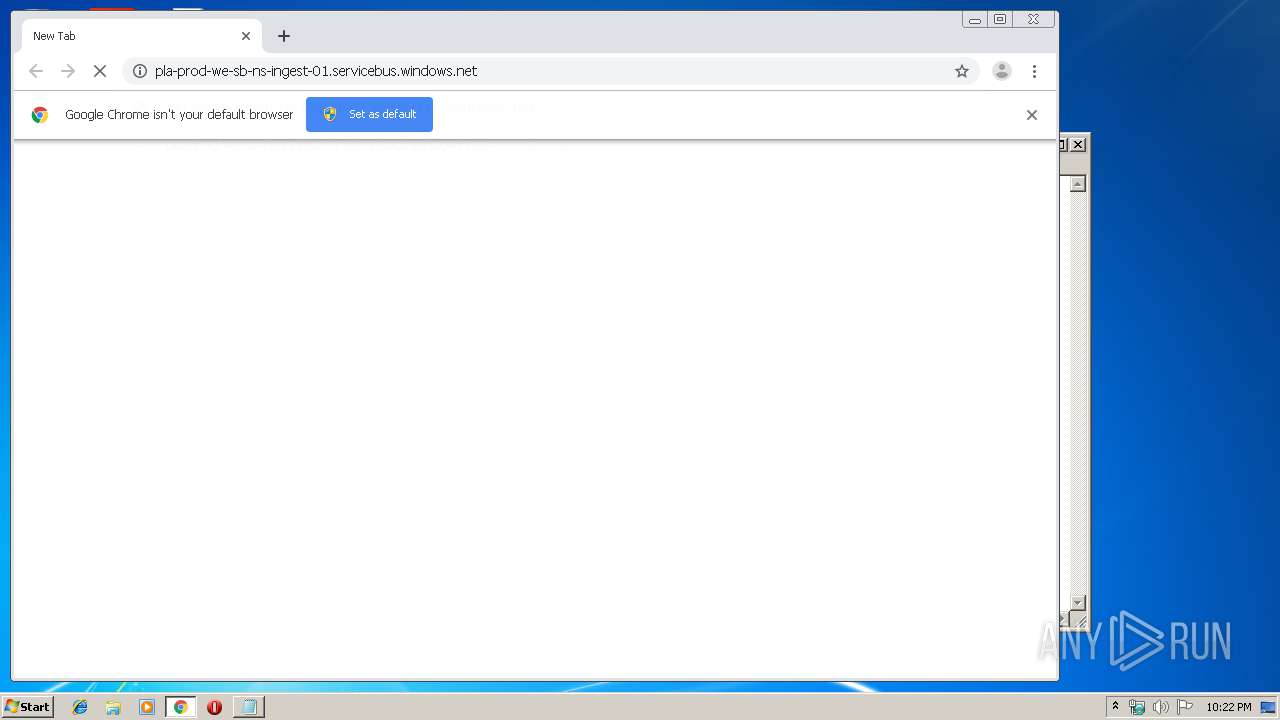The image size is (1280, 720).
Task: Go back to previous page
Action: pos(36,71)
